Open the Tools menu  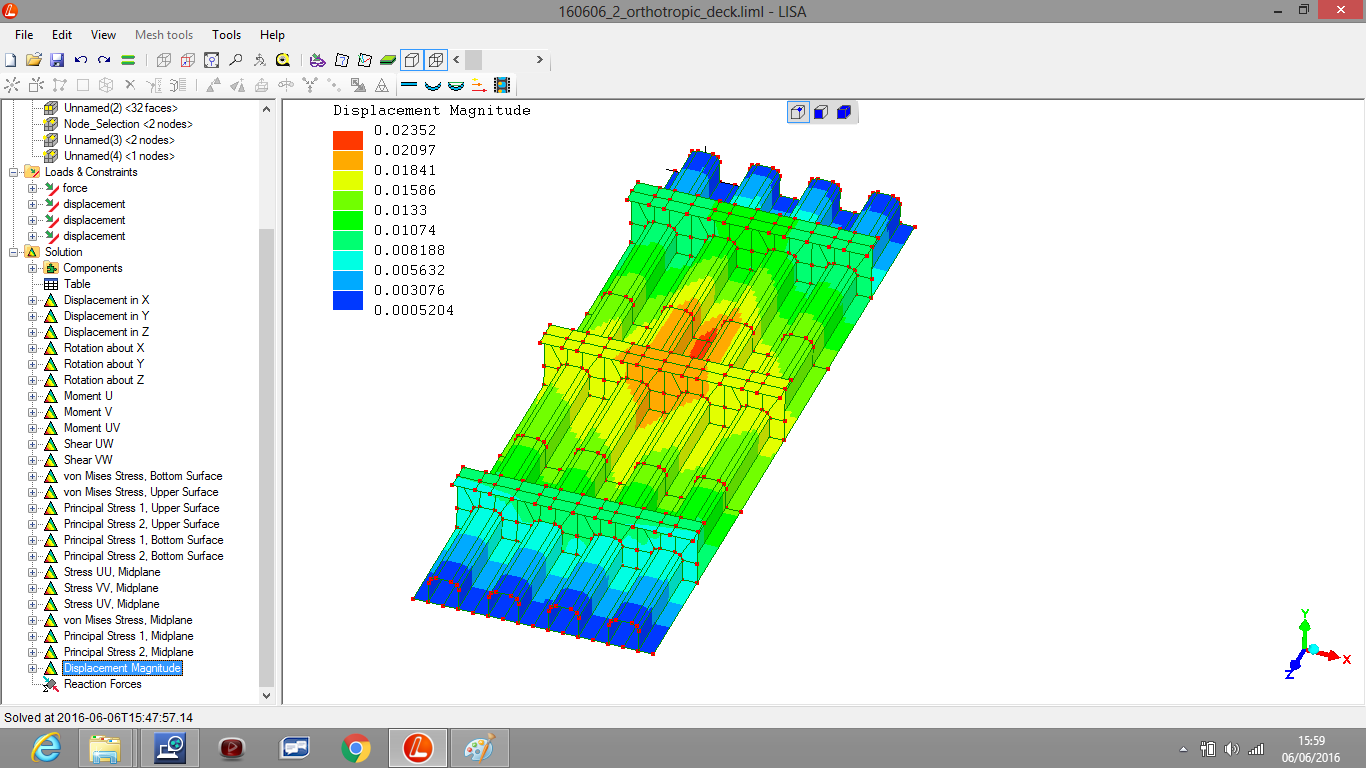click(x=226, y=35)
